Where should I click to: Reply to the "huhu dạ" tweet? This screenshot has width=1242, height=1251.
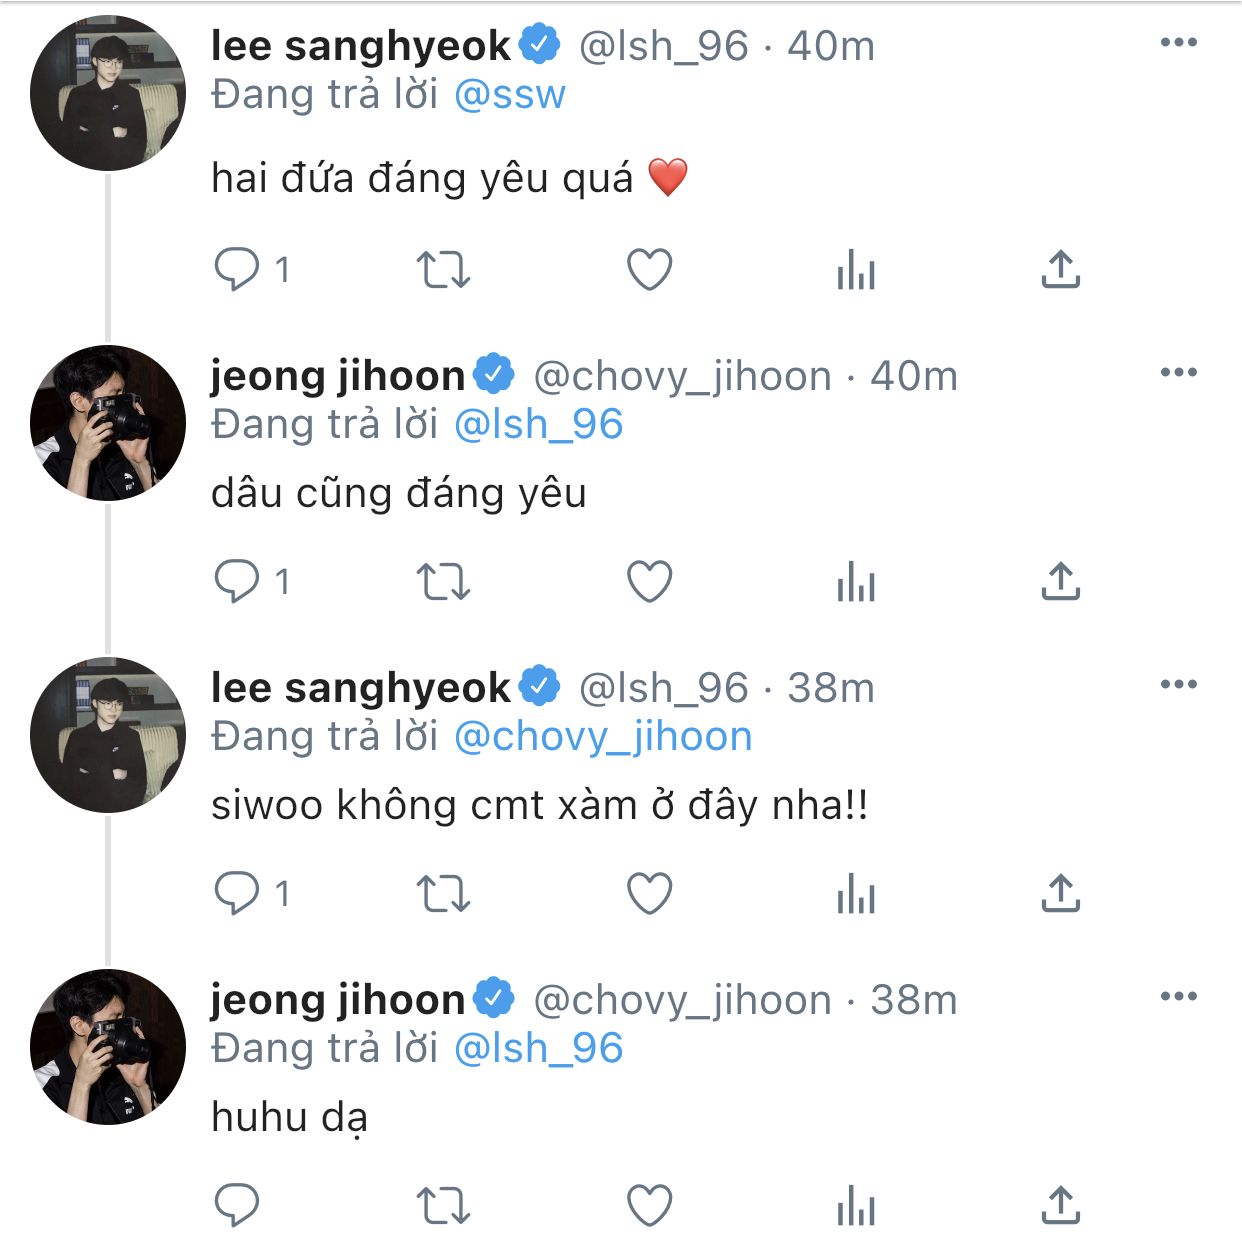coord(237,1205)
